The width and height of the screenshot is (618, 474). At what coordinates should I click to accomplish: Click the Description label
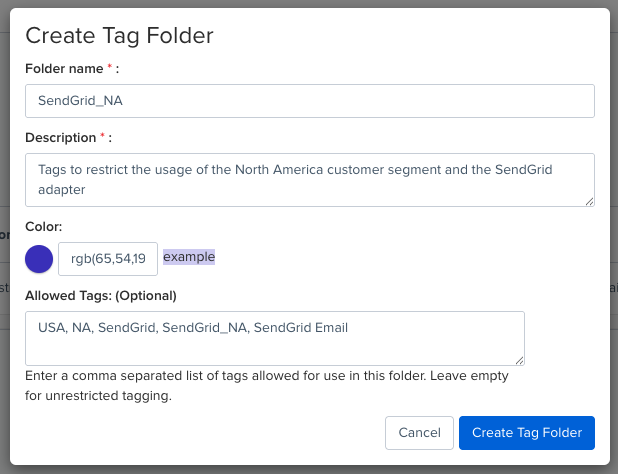point(69,138)
